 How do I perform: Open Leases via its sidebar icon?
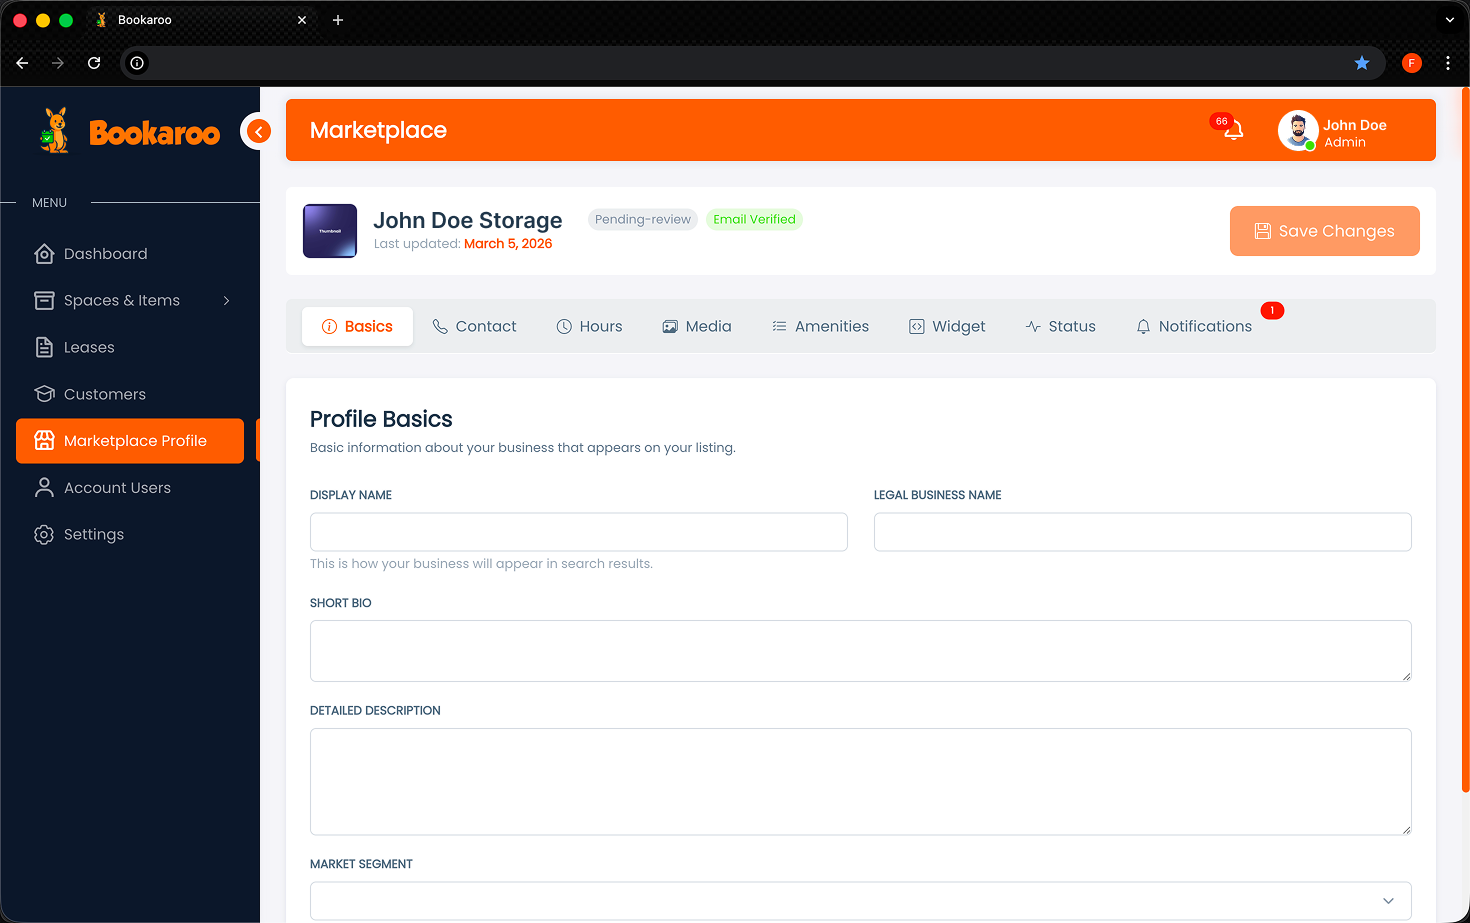click(44, 347)
